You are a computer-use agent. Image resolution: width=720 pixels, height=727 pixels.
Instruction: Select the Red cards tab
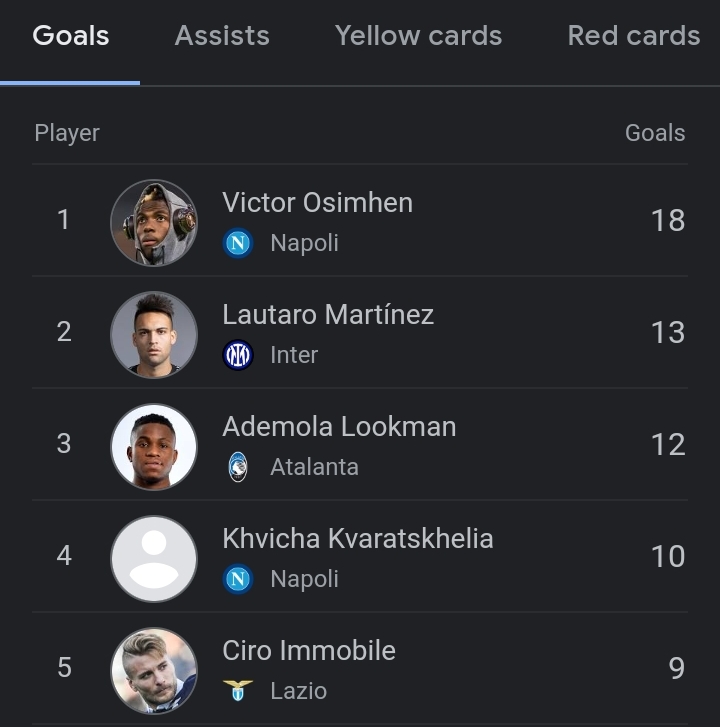[634, 36]
